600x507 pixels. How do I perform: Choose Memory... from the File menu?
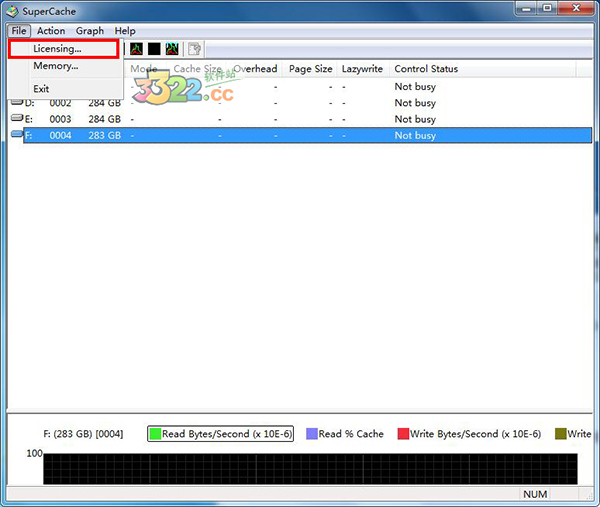coord(65,66)
